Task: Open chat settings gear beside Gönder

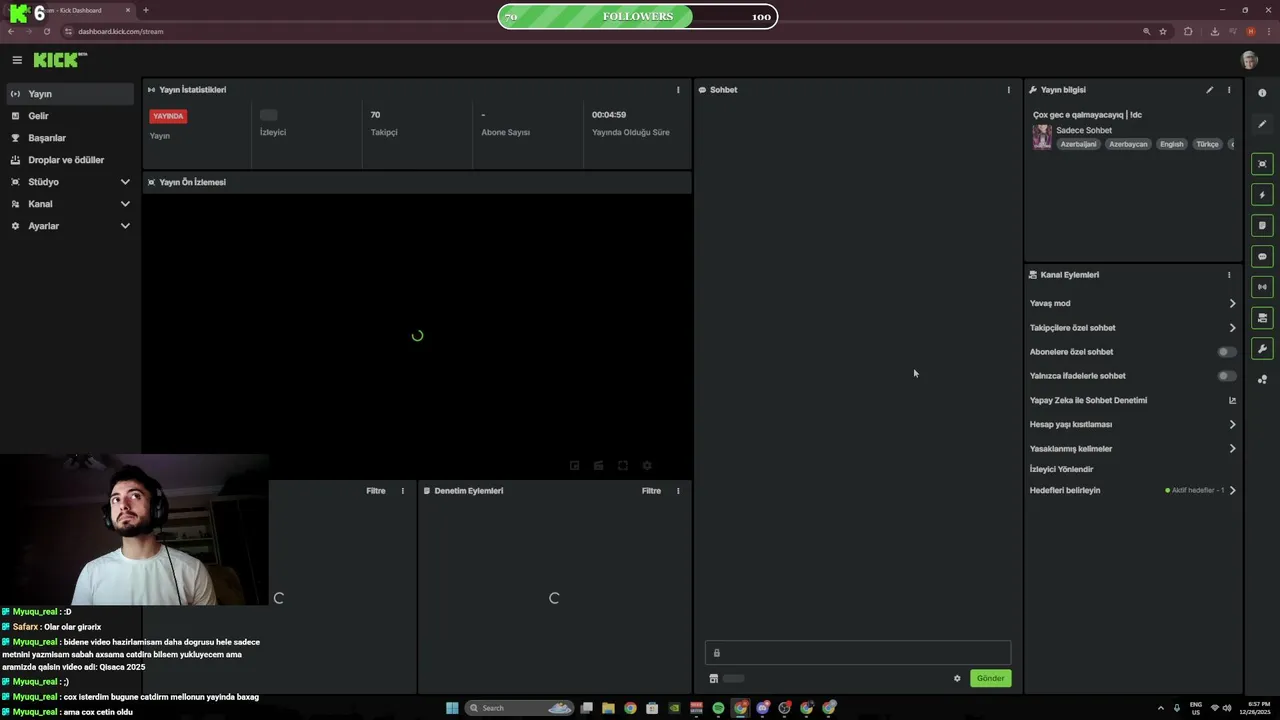Action: click(957, 678)
